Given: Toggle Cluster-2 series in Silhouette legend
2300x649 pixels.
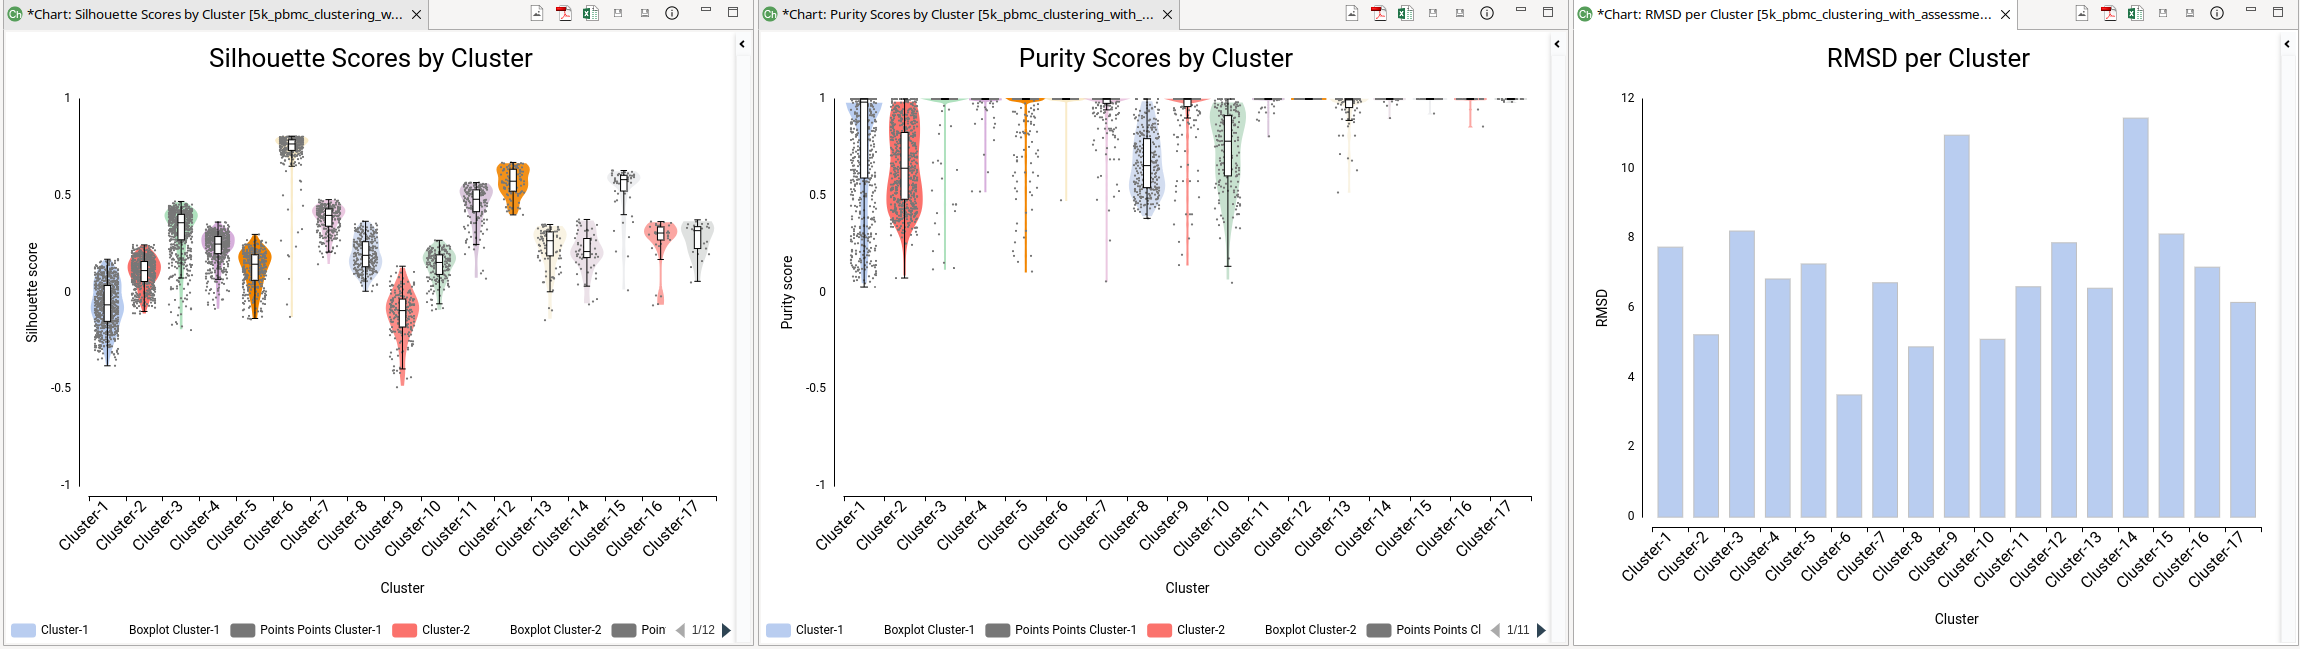Looking at the screenshot, I should 431,630.
